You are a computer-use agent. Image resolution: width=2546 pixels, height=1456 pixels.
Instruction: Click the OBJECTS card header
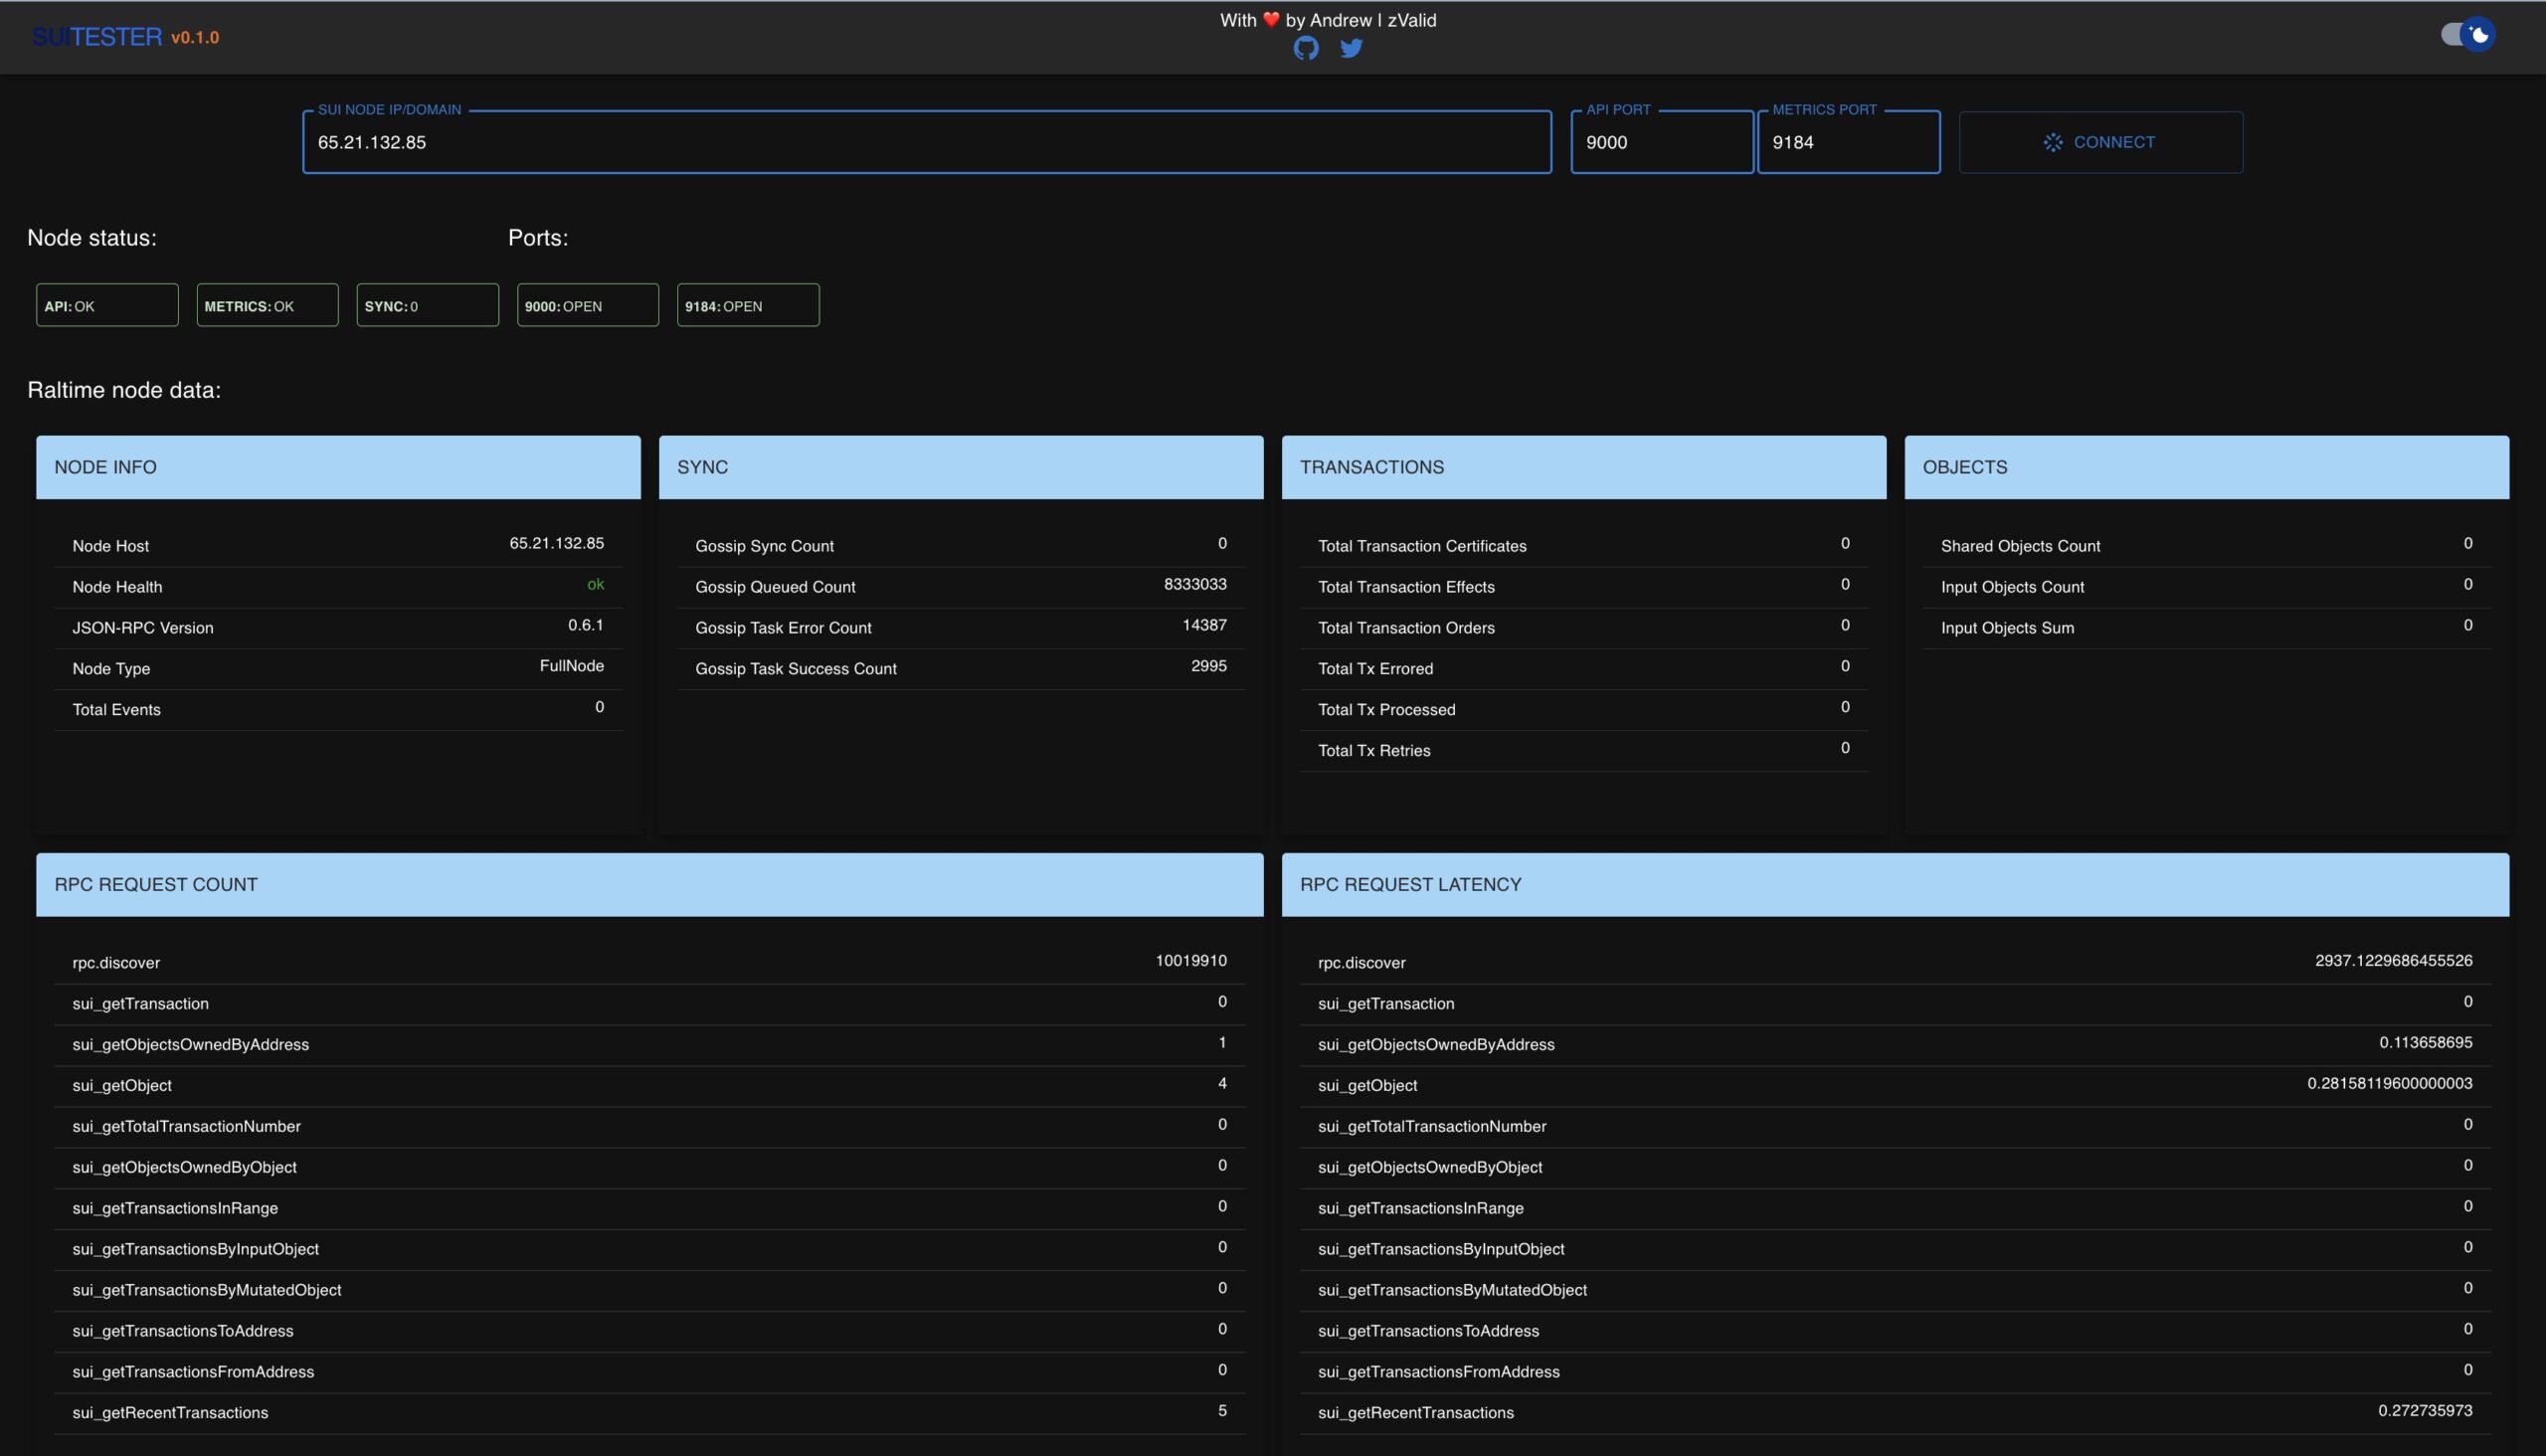point(2206,467)
